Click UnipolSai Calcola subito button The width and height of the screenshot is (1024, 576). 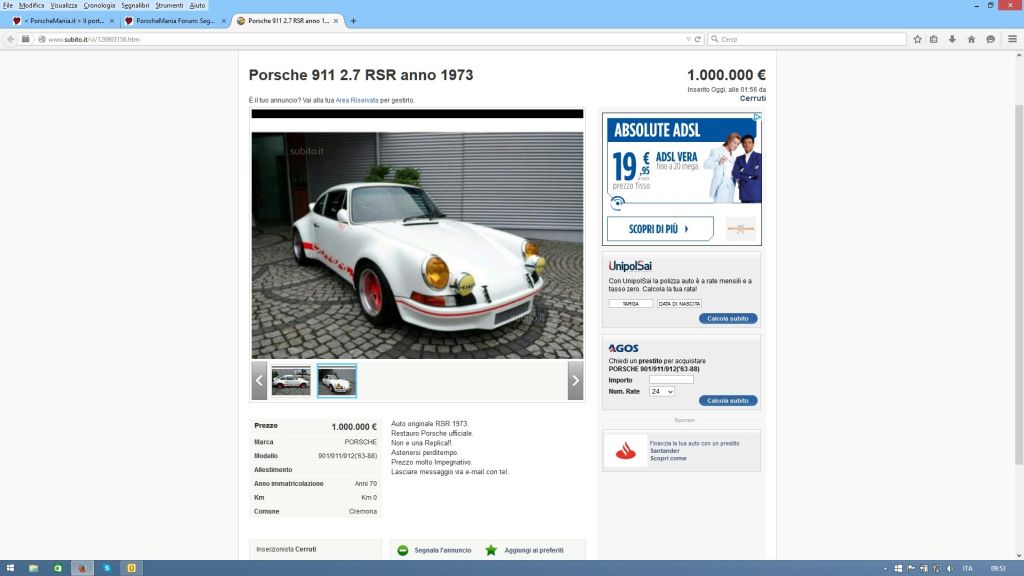point(728,319)
